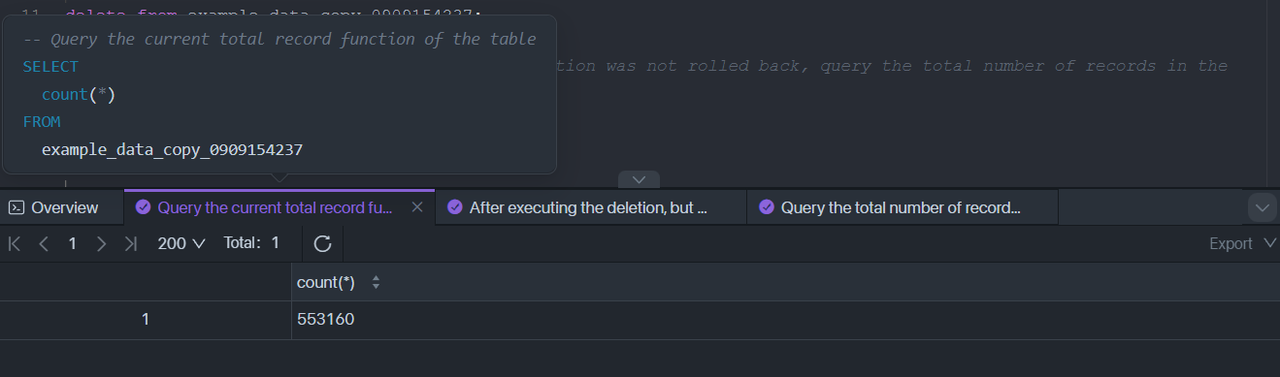Go to first page of results

point(15,243)
